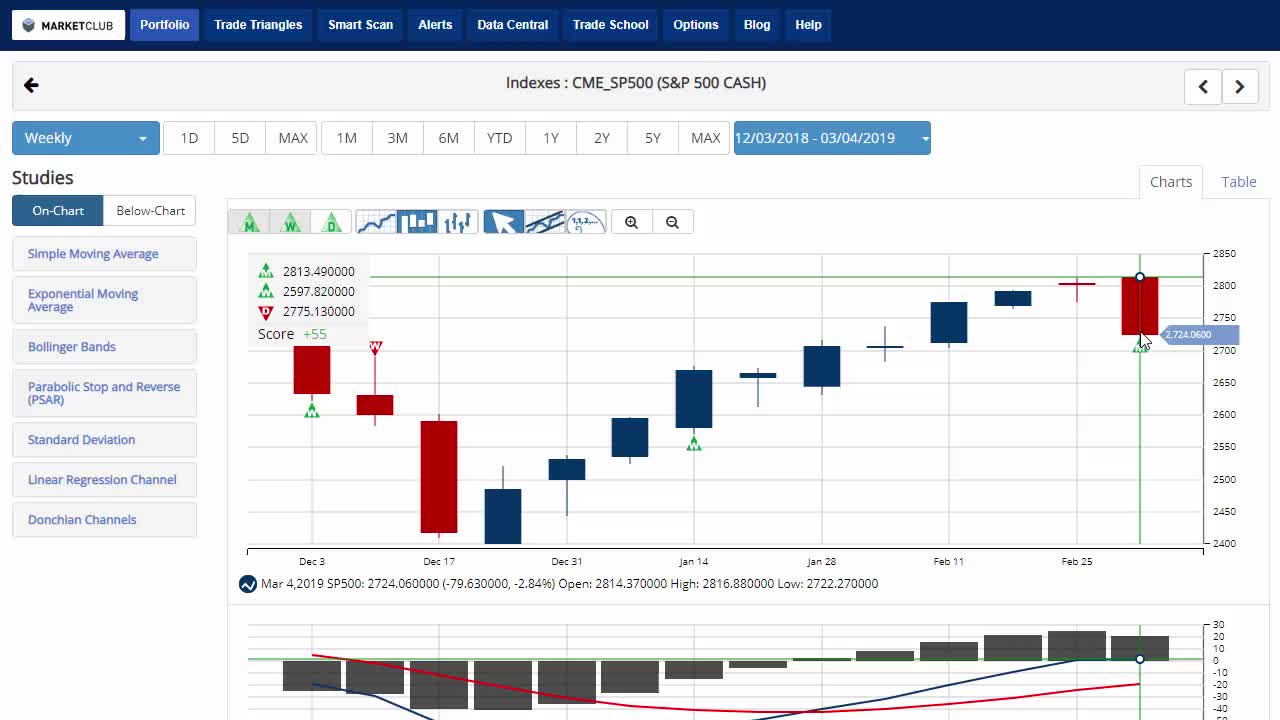Select the YTD range button
The width and height of the screenshot is (1280, 720).
pyautogui.click(x=500, y=138)
